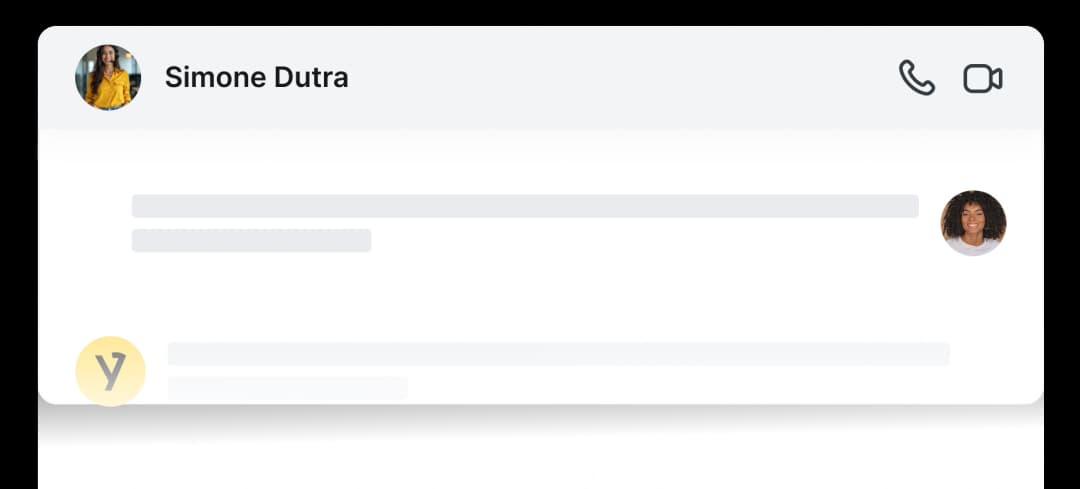This screenshot has width=1080, height=489.
Task: Click header area left of Simone's photo
Action: click(x=55, y=78)
